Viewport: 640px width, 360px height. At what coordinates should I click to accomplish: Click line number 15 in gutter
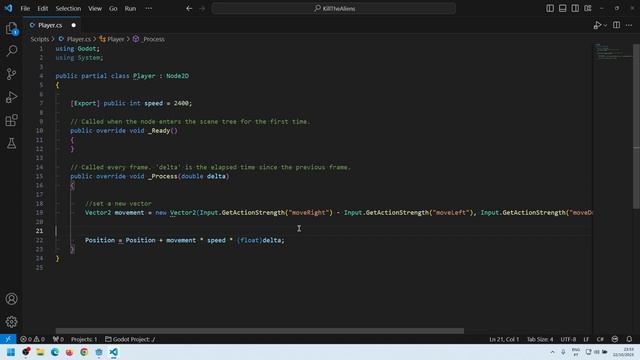click(x=39, y=176)
